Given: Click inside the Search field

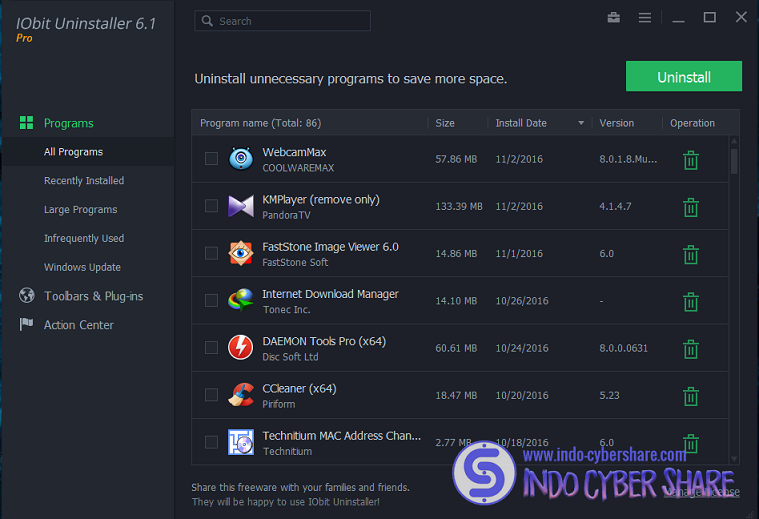Looking at the screenshot, I should point(282,21).
